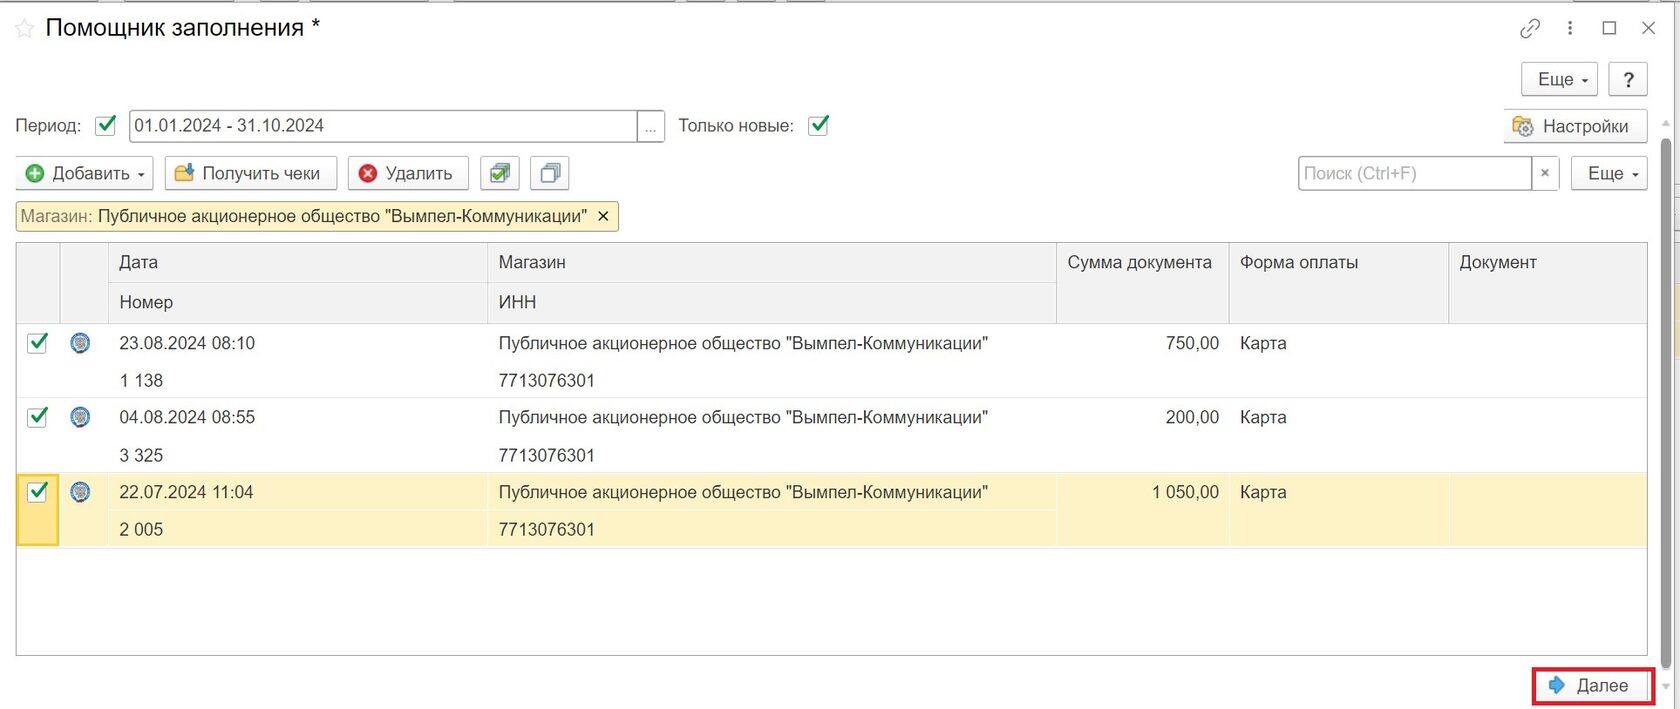
Task: Click the check all receipts icon
Action: click(x=500, y=174)
